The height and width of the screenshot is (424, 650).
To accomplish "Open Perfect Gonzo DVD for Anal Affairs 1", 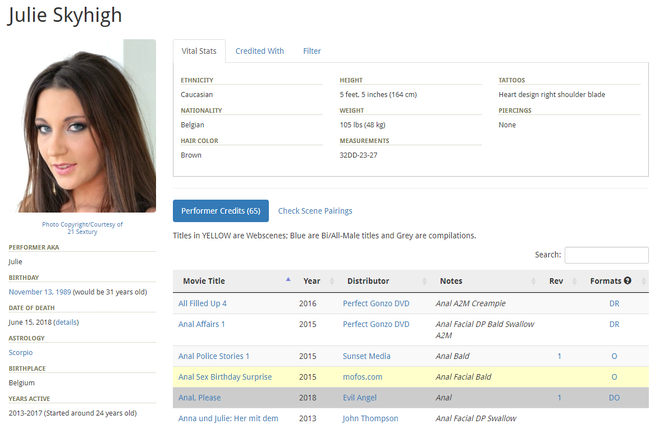I will point(376,324).
